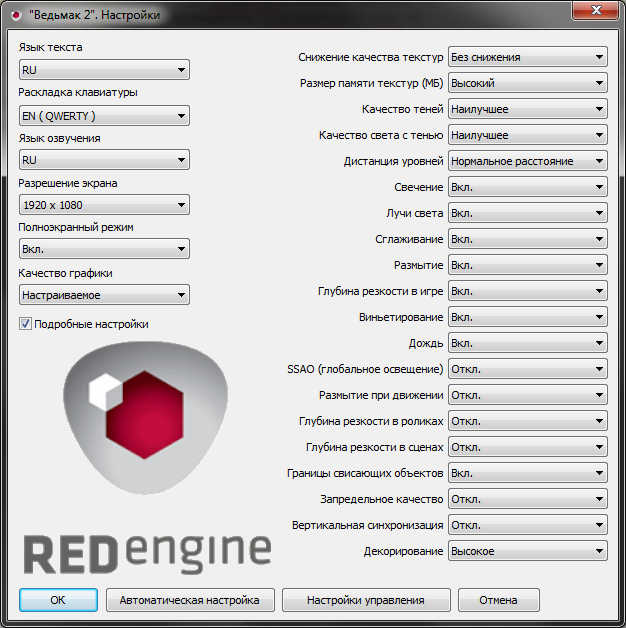Image resolution: width=626 pixels, height=628 pixels.
Task: Close the Ведьмак 2 settings window
Action: click(596, 10)
